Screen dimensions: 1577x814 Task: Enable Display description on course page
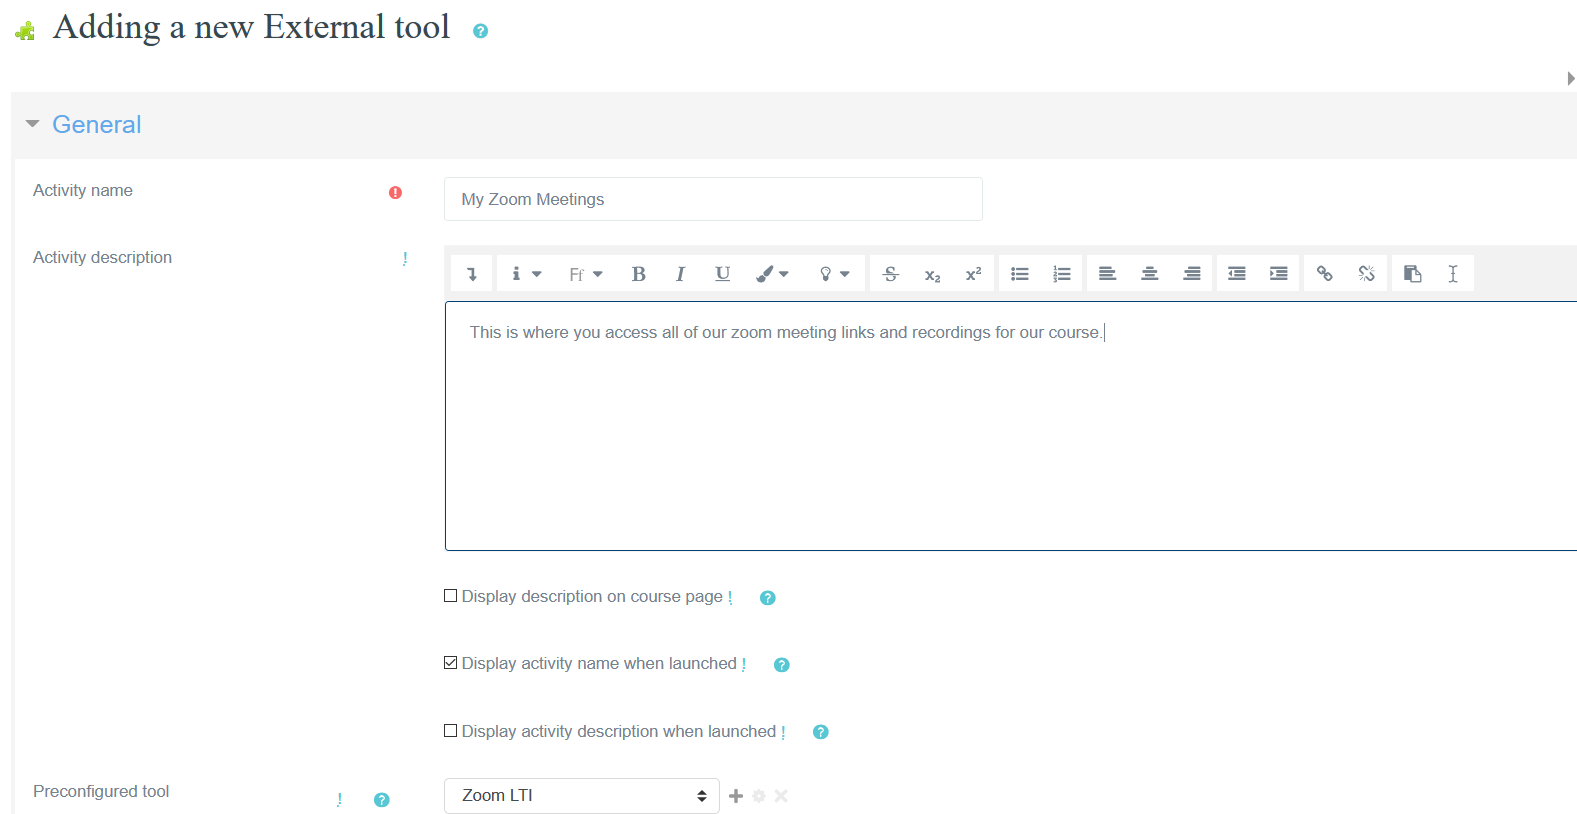click(451, 596)
